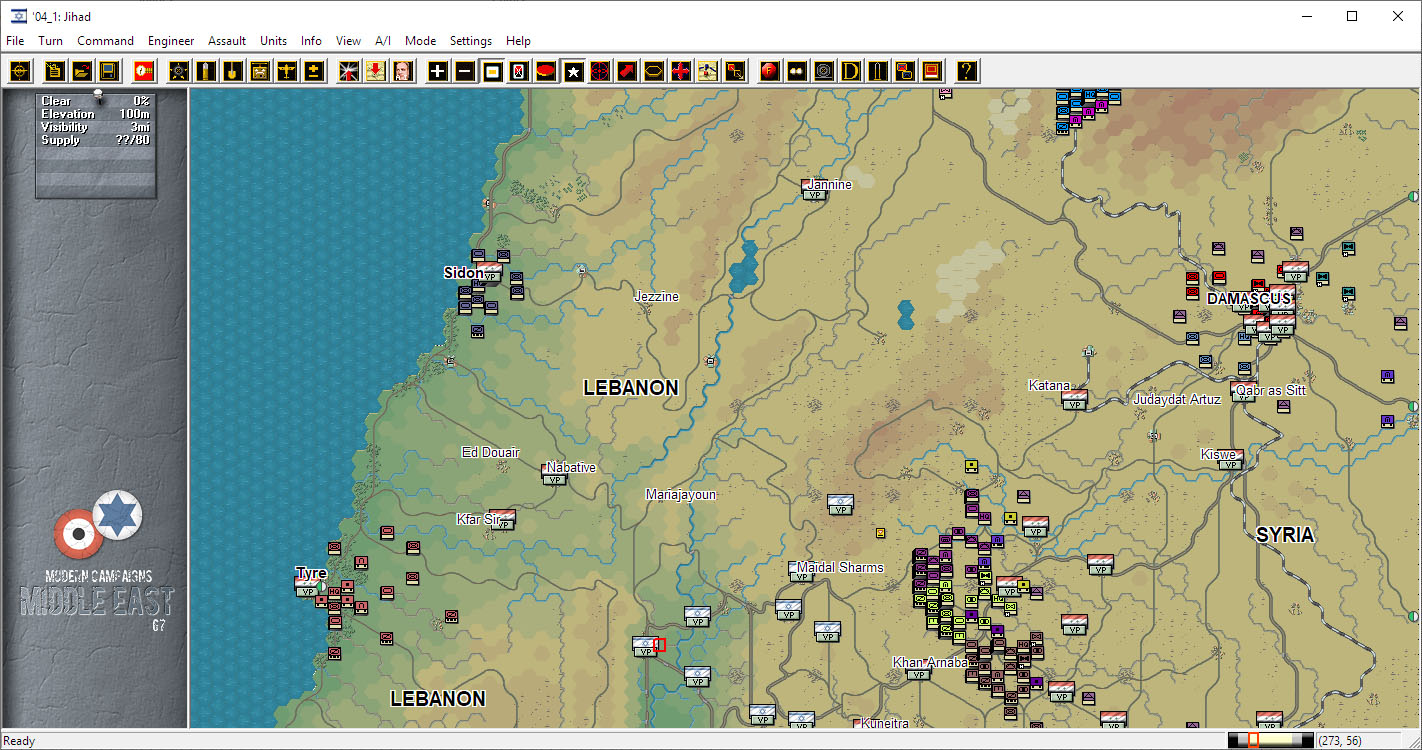Toggle the hexagon outline button
This screenshot has width=1422, height=750.
pyautogui.click(x=654, y=71)
